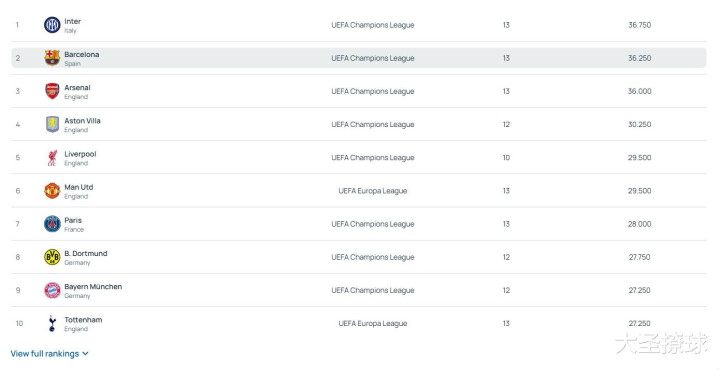This screenshot has height=370, width=719.
Task: Open the Barcelona team name link
Action: click(82, 54)
